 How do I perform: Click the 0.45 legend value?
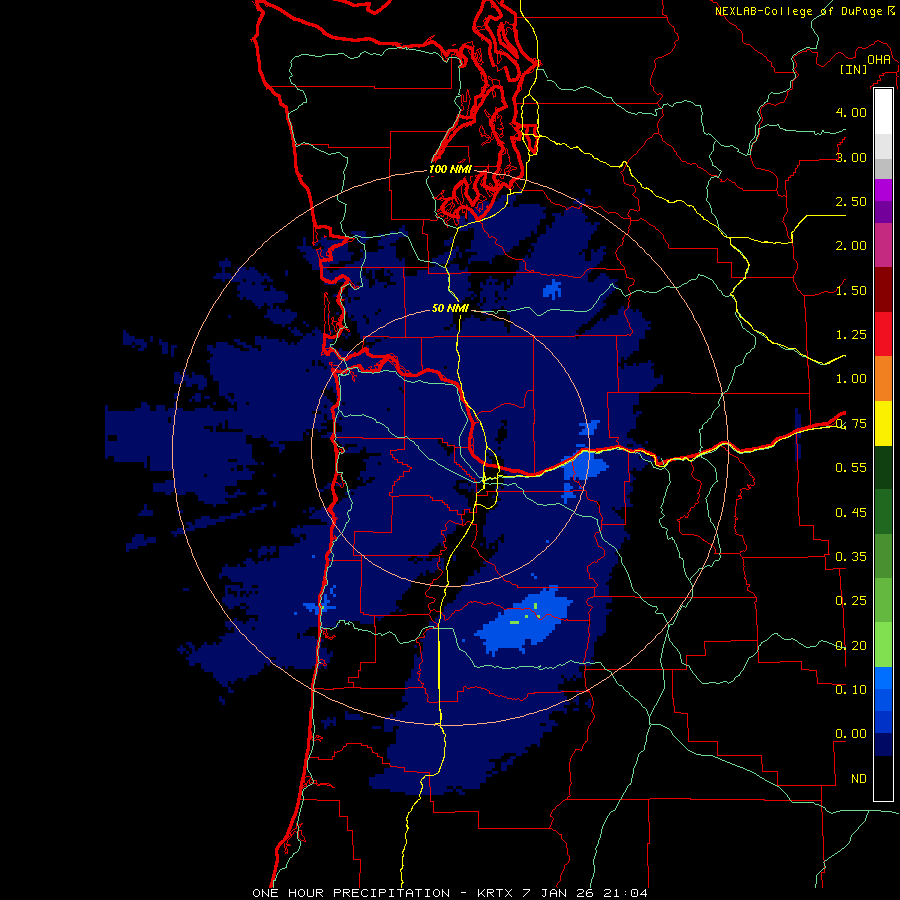(x=851, y=512)
